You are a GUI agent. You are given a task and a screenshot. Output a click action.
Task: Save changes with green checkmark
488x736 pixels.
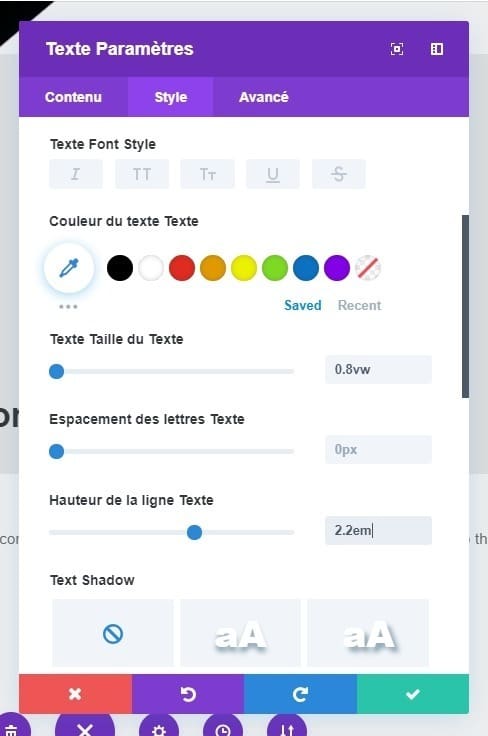pyautogui.click(x=413, y=694)
